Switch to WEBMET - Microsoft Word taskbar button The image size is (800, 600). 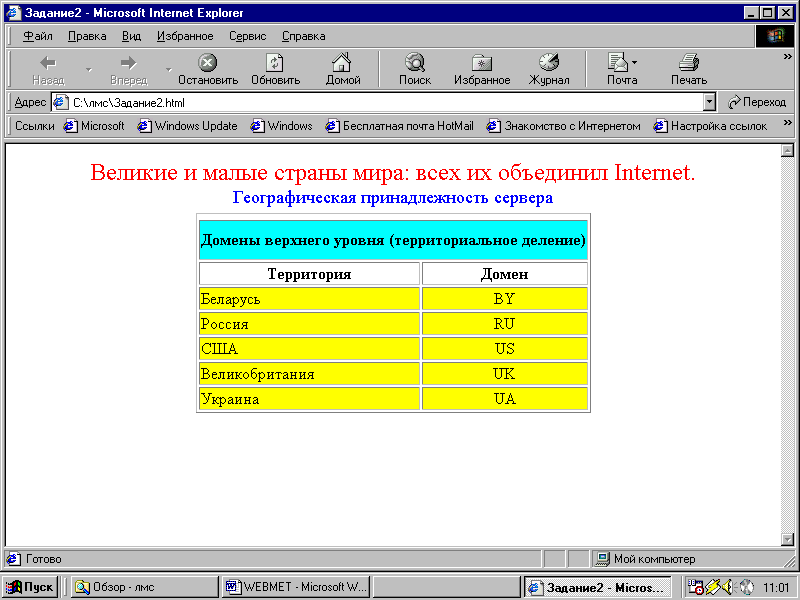click(x=296, y=587)
